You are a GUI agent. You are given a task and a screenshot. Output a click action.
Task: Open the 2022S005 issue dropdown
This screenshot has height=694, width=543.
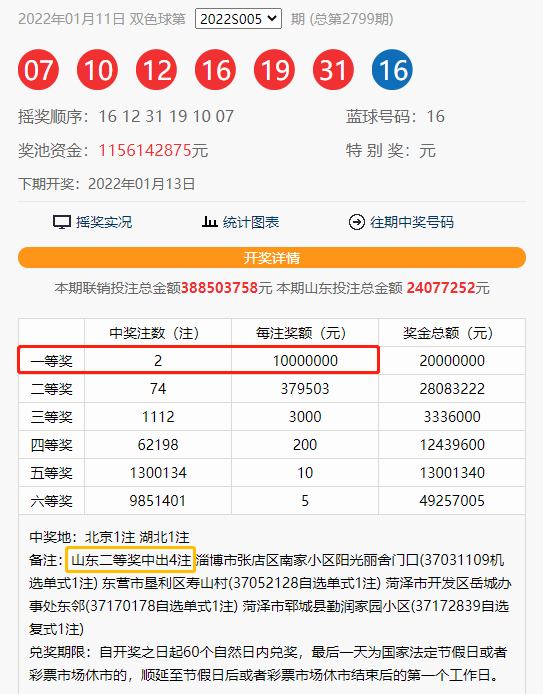click(238, 19)
